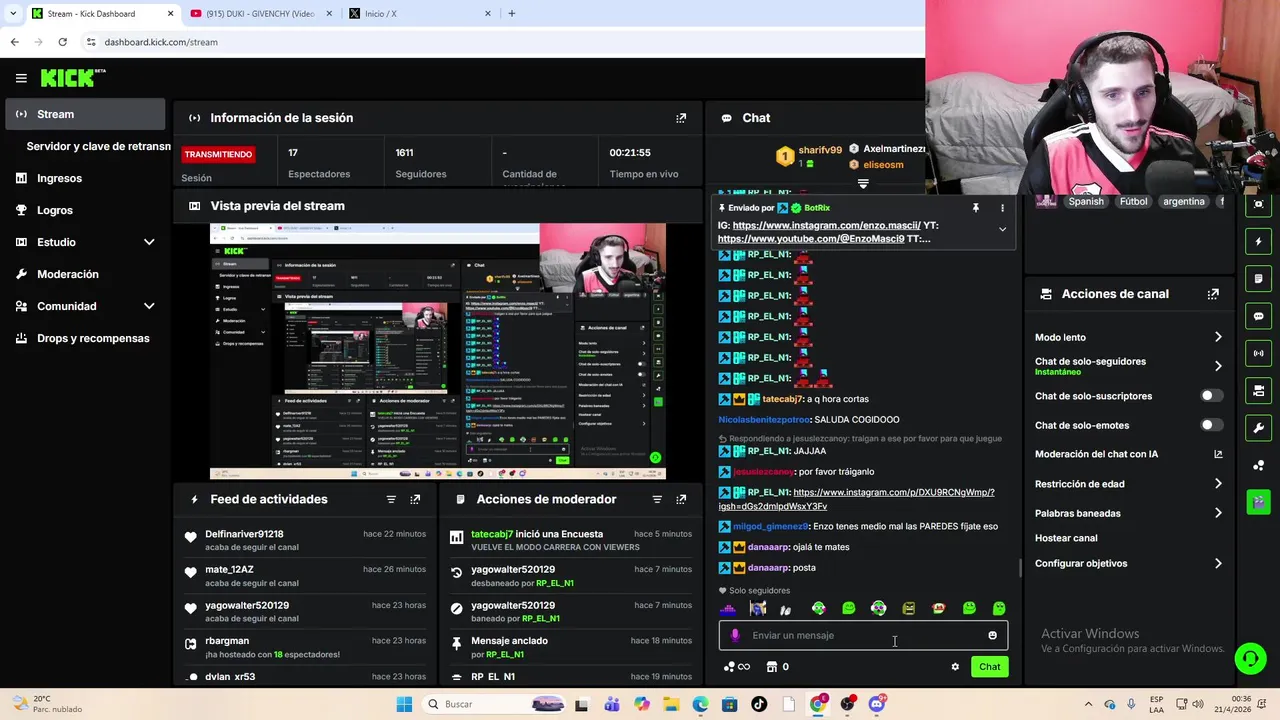This screenshot has width=1280, height=720.
Task: Reload the browser page
Action: (62, 42)
